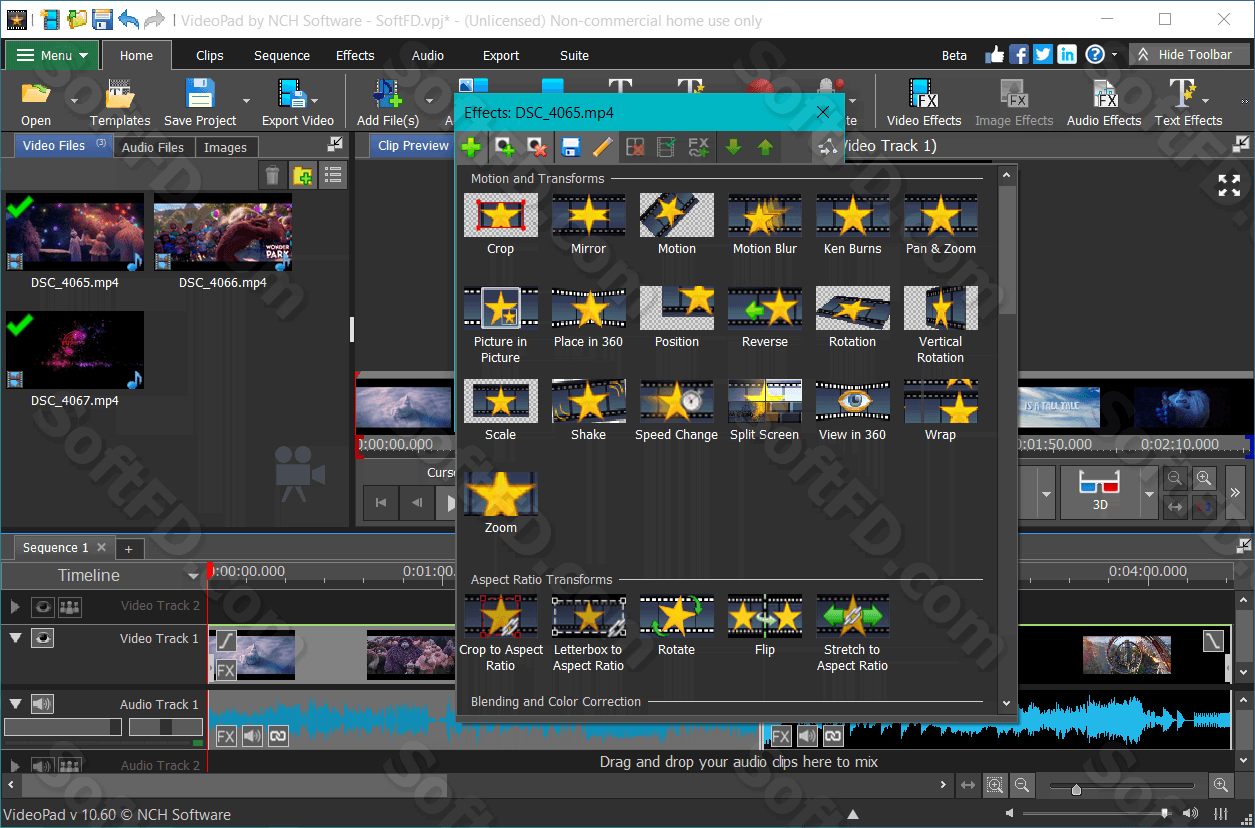Image resolution: width=1255 pixels, height=828 pixels.
Task: Click the Export Video button
Action: [298, 102]
